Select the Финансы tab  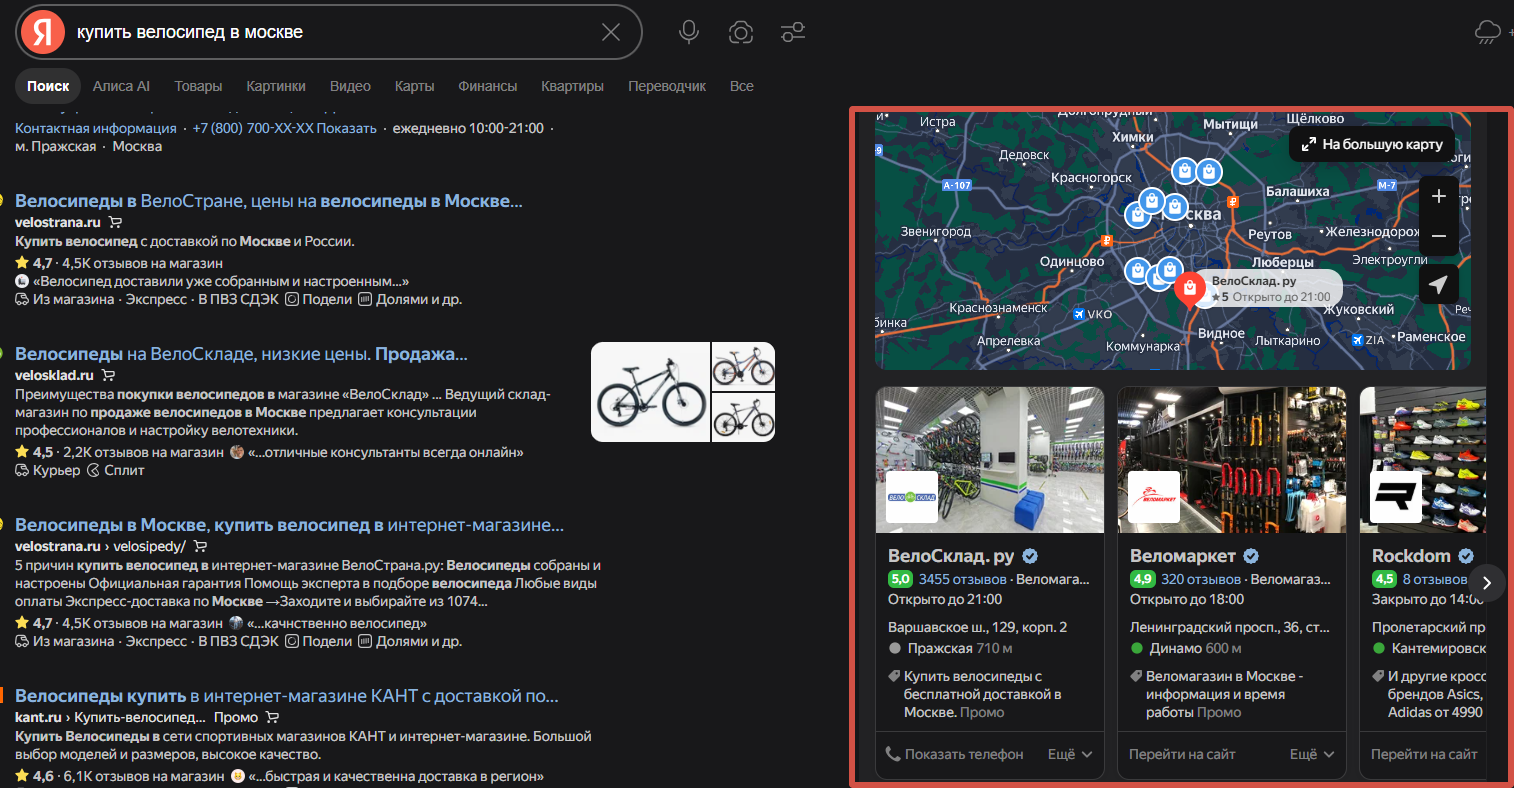(488, 86)
